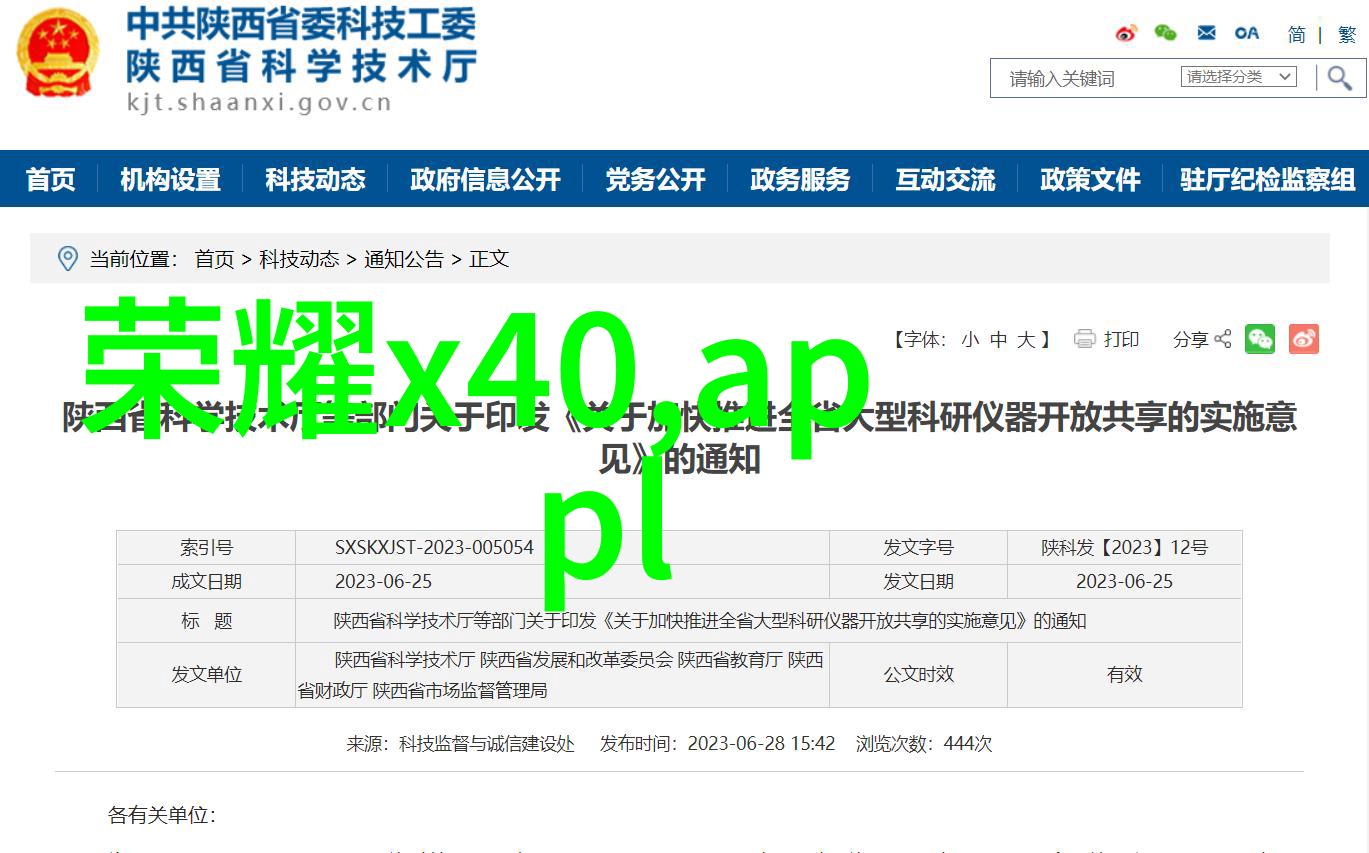Share article via green WeChat icon
The width and height of the screenshot is (1369, 853).
coord(1260,340)
